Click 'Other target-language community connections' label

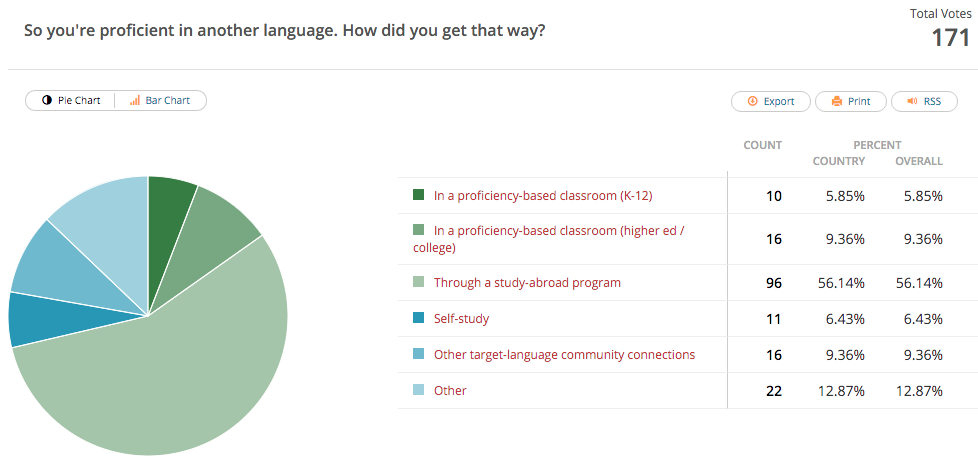pyautogui.click(x=564, y=355)
